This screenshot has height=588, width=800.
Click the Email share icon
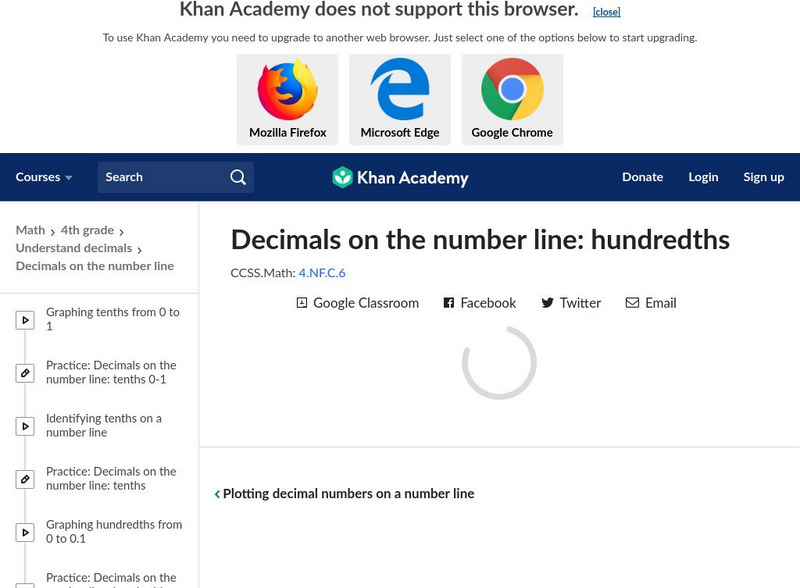tap(631, 302)
